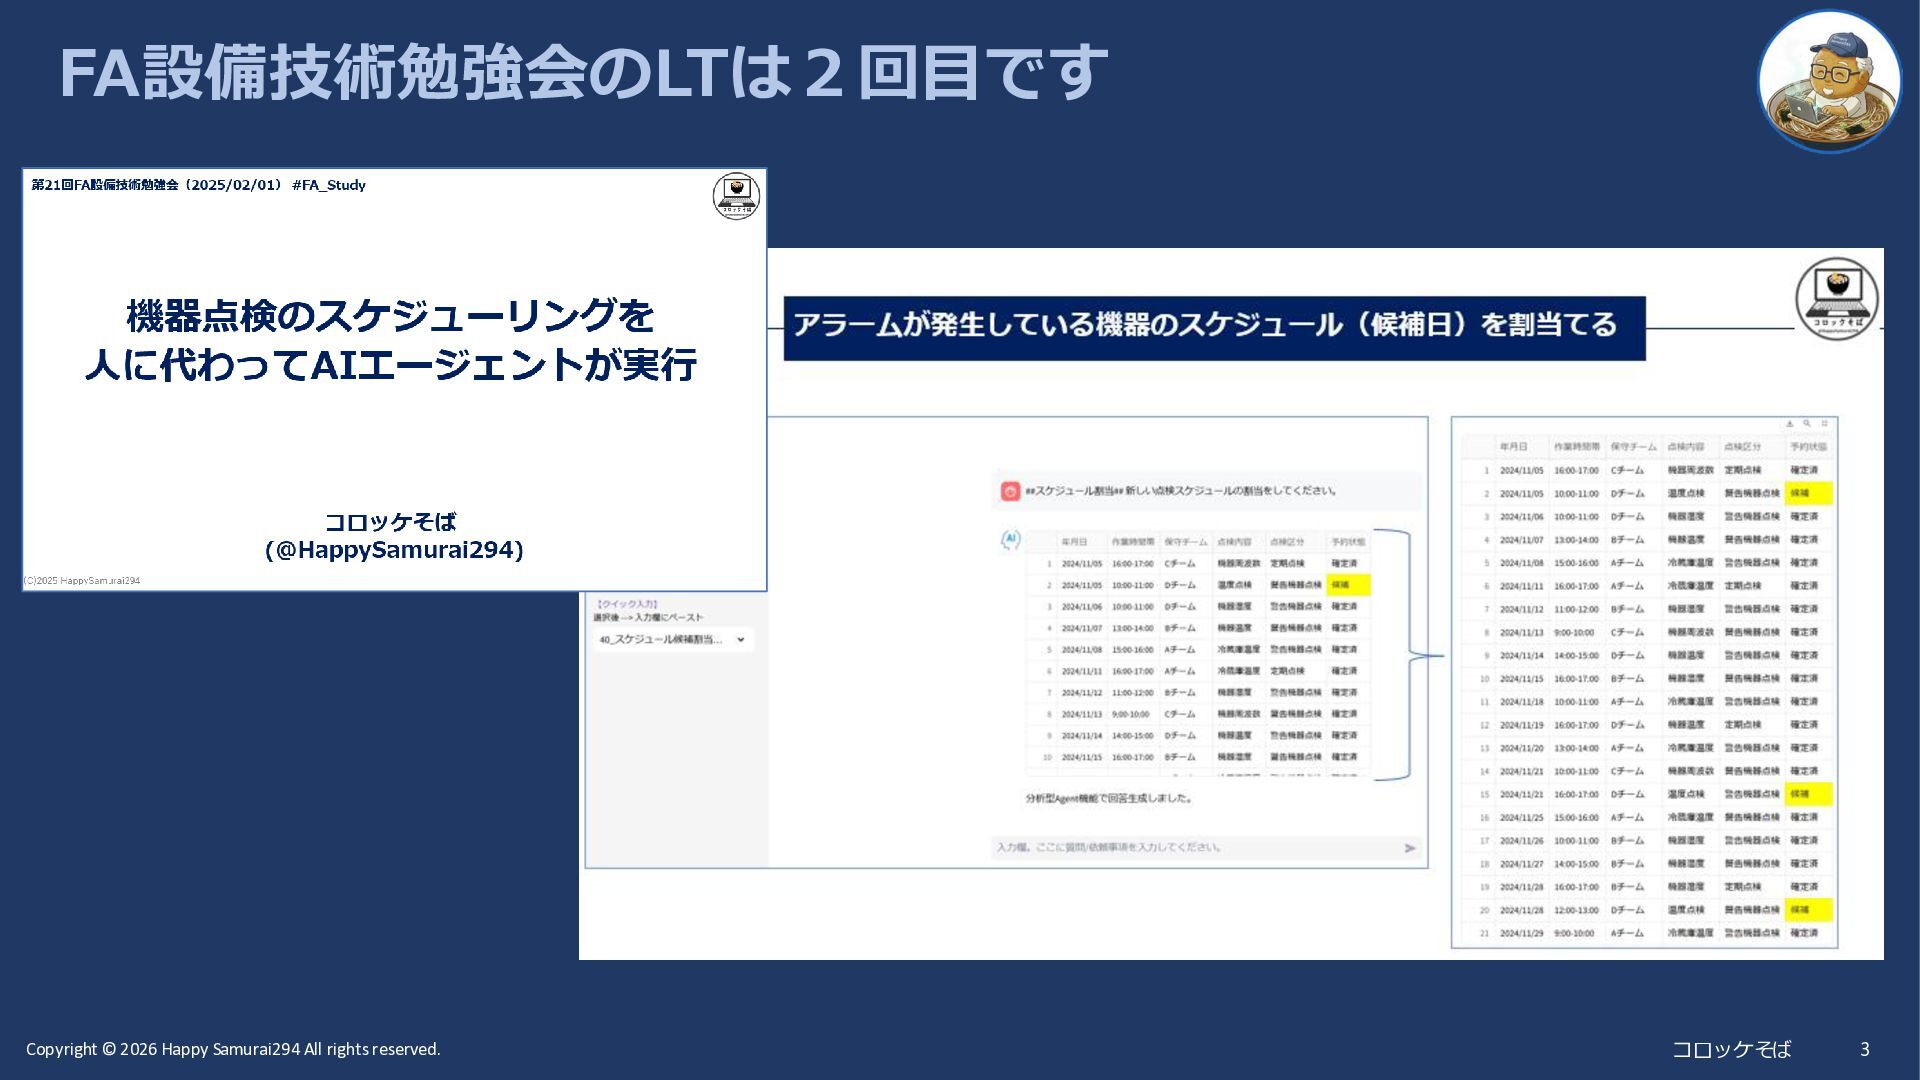1920x1080 pixels.
Task: Click the @HappySamurai294 handle text
Action: pos(394,550)
